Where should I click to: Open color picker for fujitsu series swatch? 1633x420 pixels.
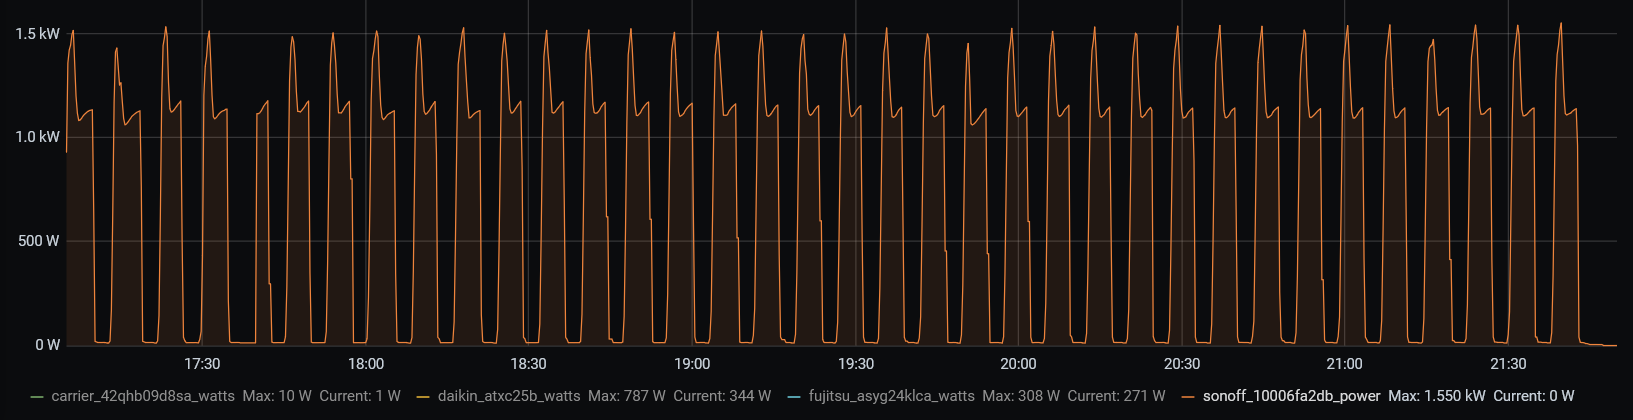[x=794, y=397]
